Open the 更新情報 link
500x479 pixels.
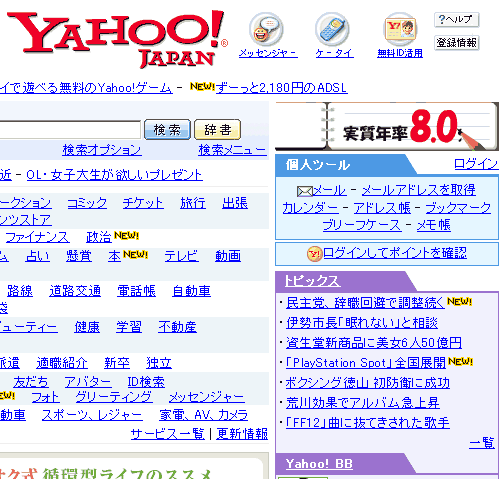point(242,434)
